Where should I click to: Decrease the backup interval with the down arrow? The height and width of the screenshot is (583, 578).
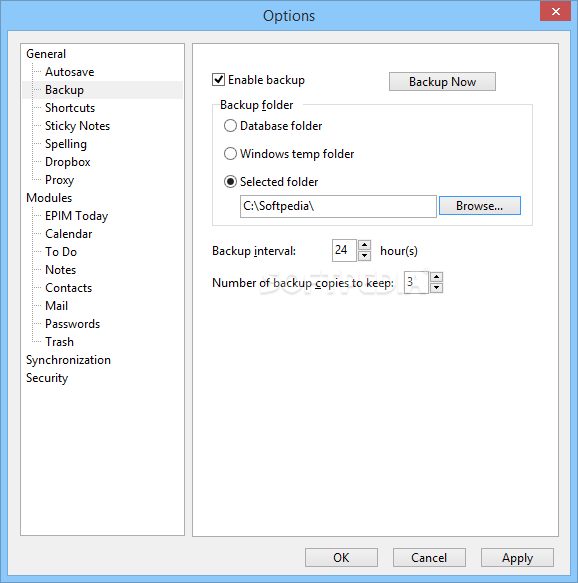tap(364, 256)
